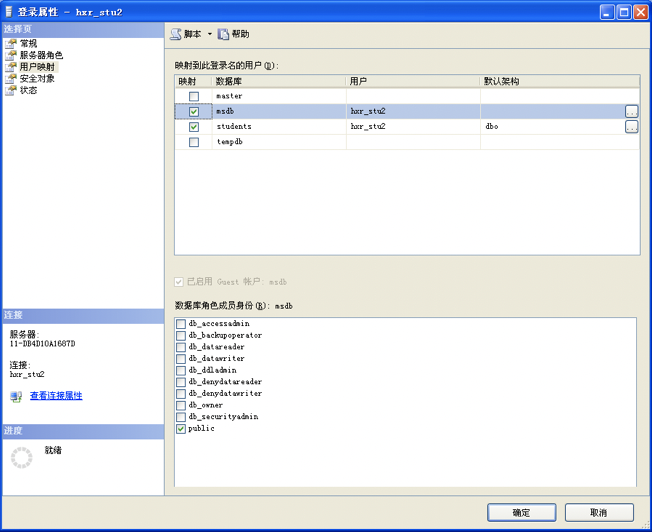Click the 映射 column header
The height and width of the screenshot is (532, 652).
193,82
